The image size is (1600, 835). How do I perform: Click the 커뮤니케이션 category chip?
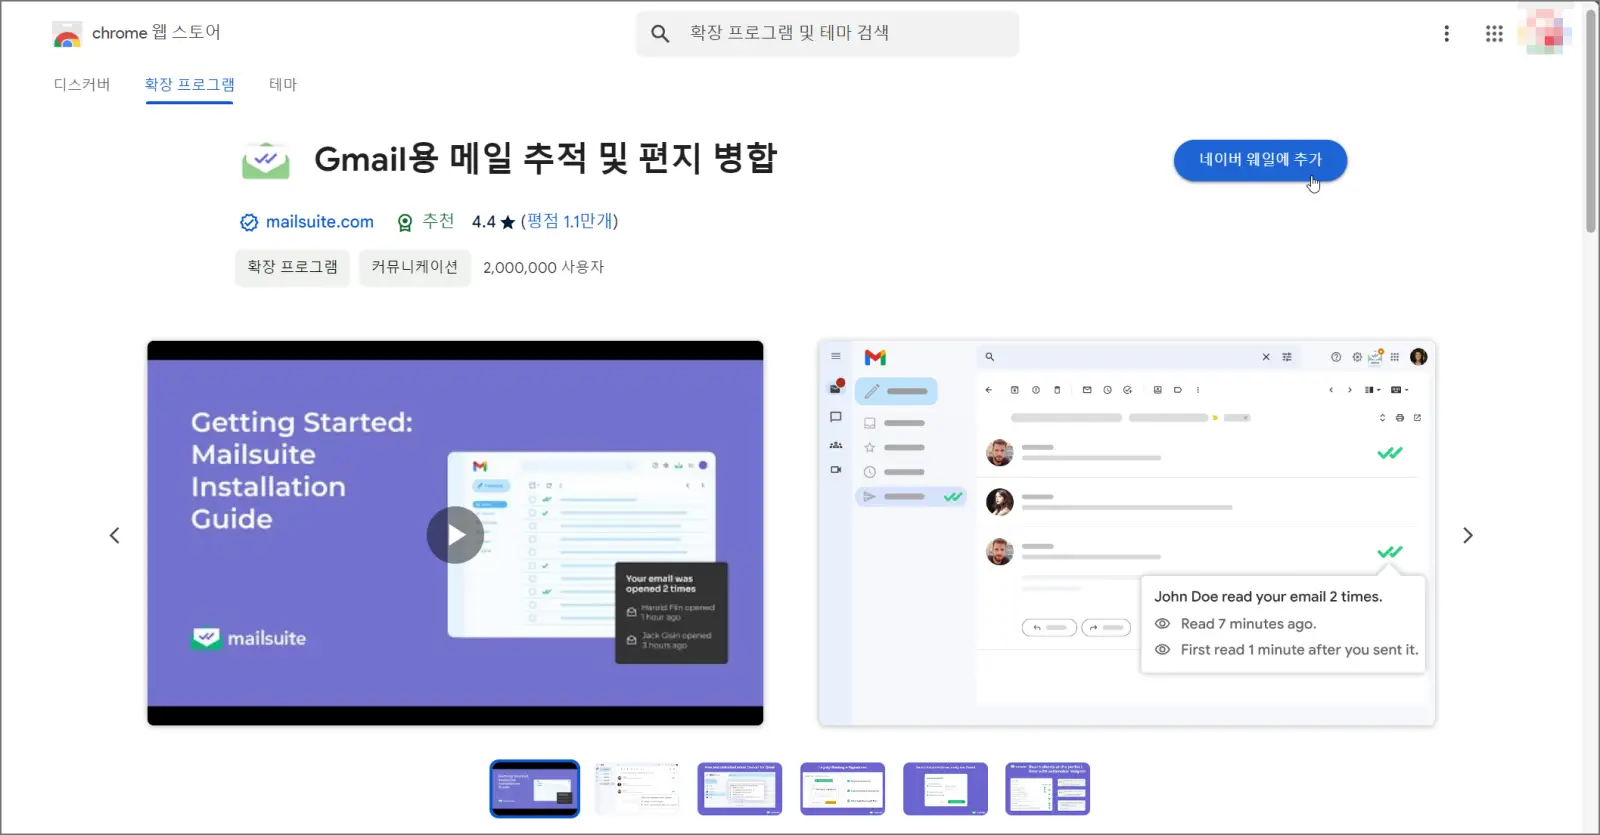415,267
